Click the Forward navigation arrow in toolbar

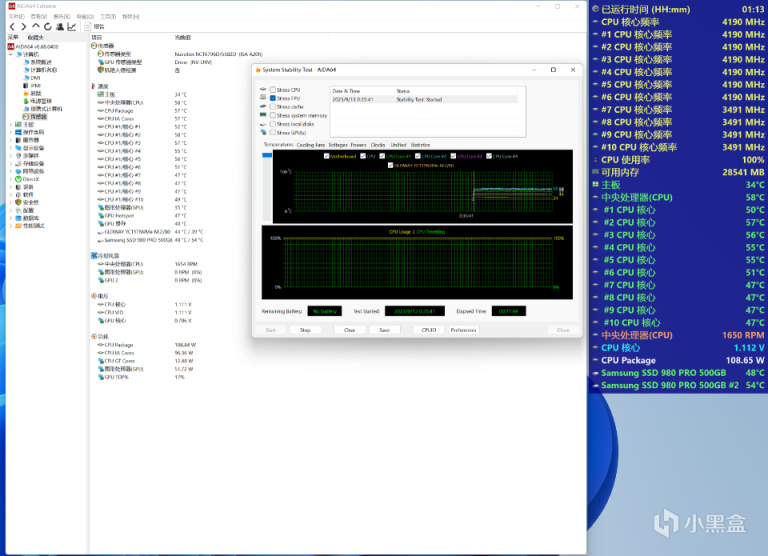pos(23,26)
